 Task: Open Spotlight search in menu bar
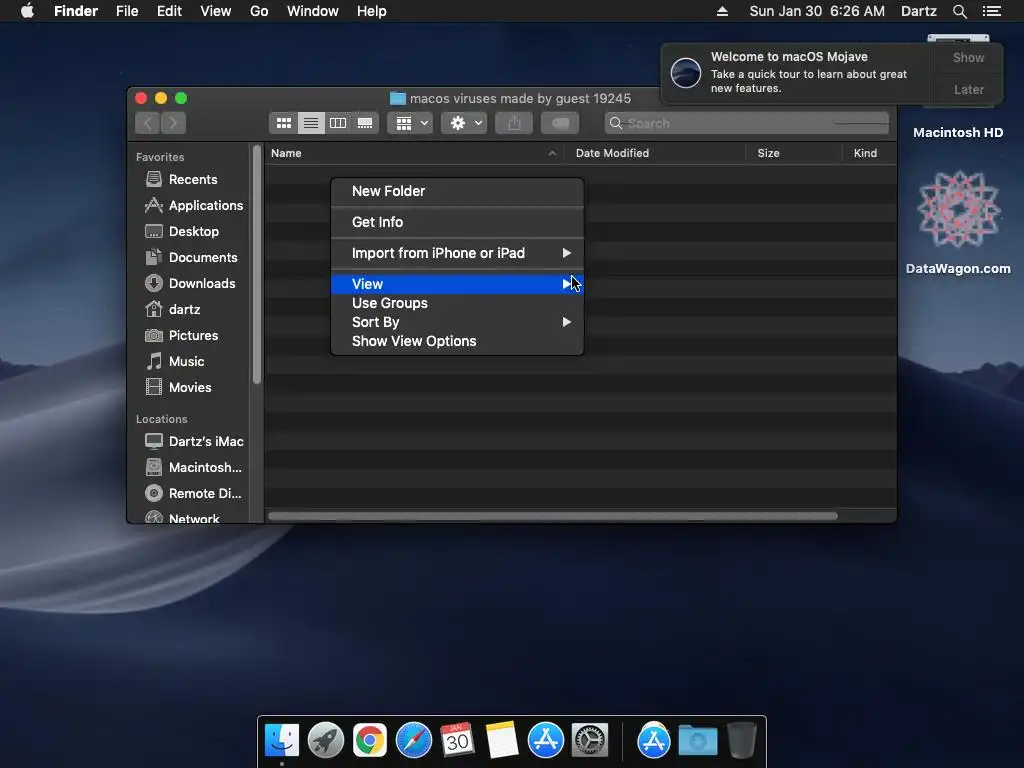tap(959, 11)
